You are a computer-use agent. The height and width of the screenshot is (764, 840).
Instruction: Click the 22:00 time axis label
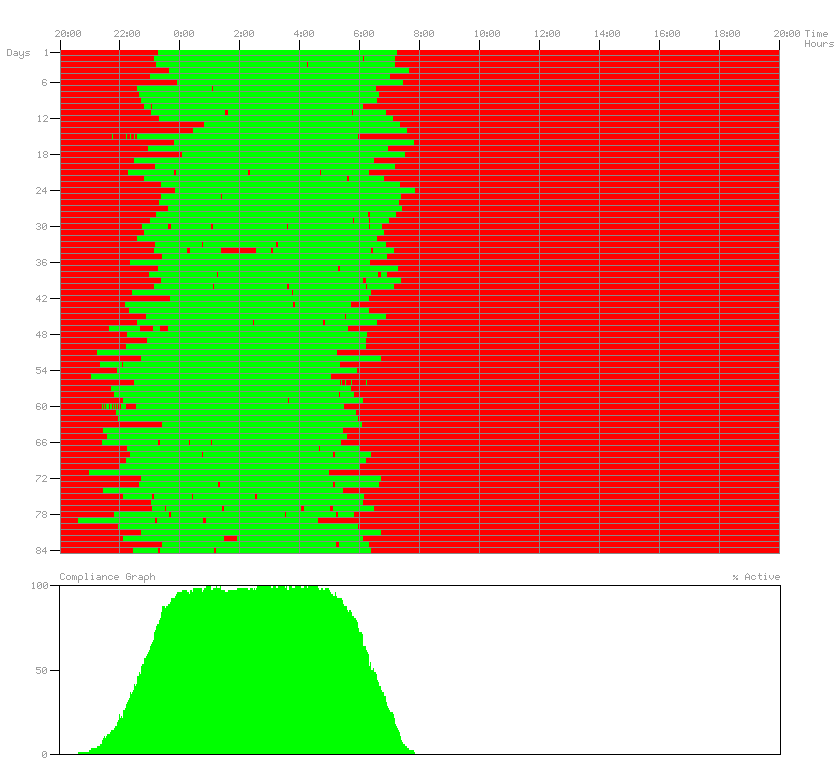127,34
